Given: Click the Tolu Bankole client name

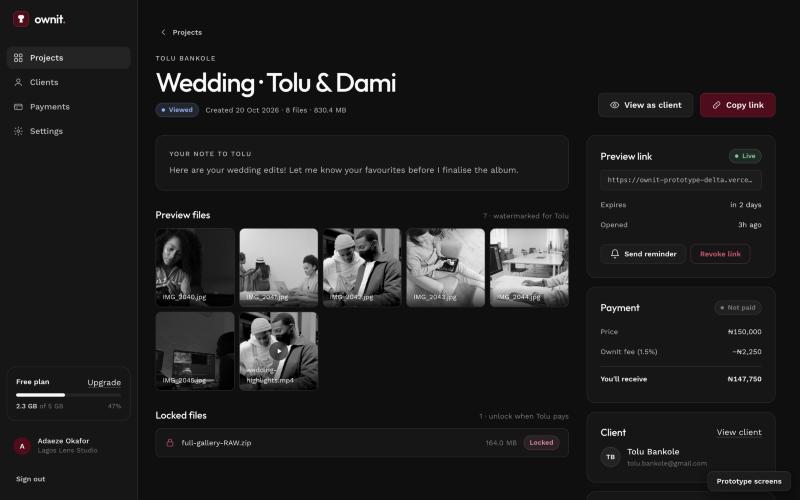Looking at the screenshot, I should pos(653,452).
